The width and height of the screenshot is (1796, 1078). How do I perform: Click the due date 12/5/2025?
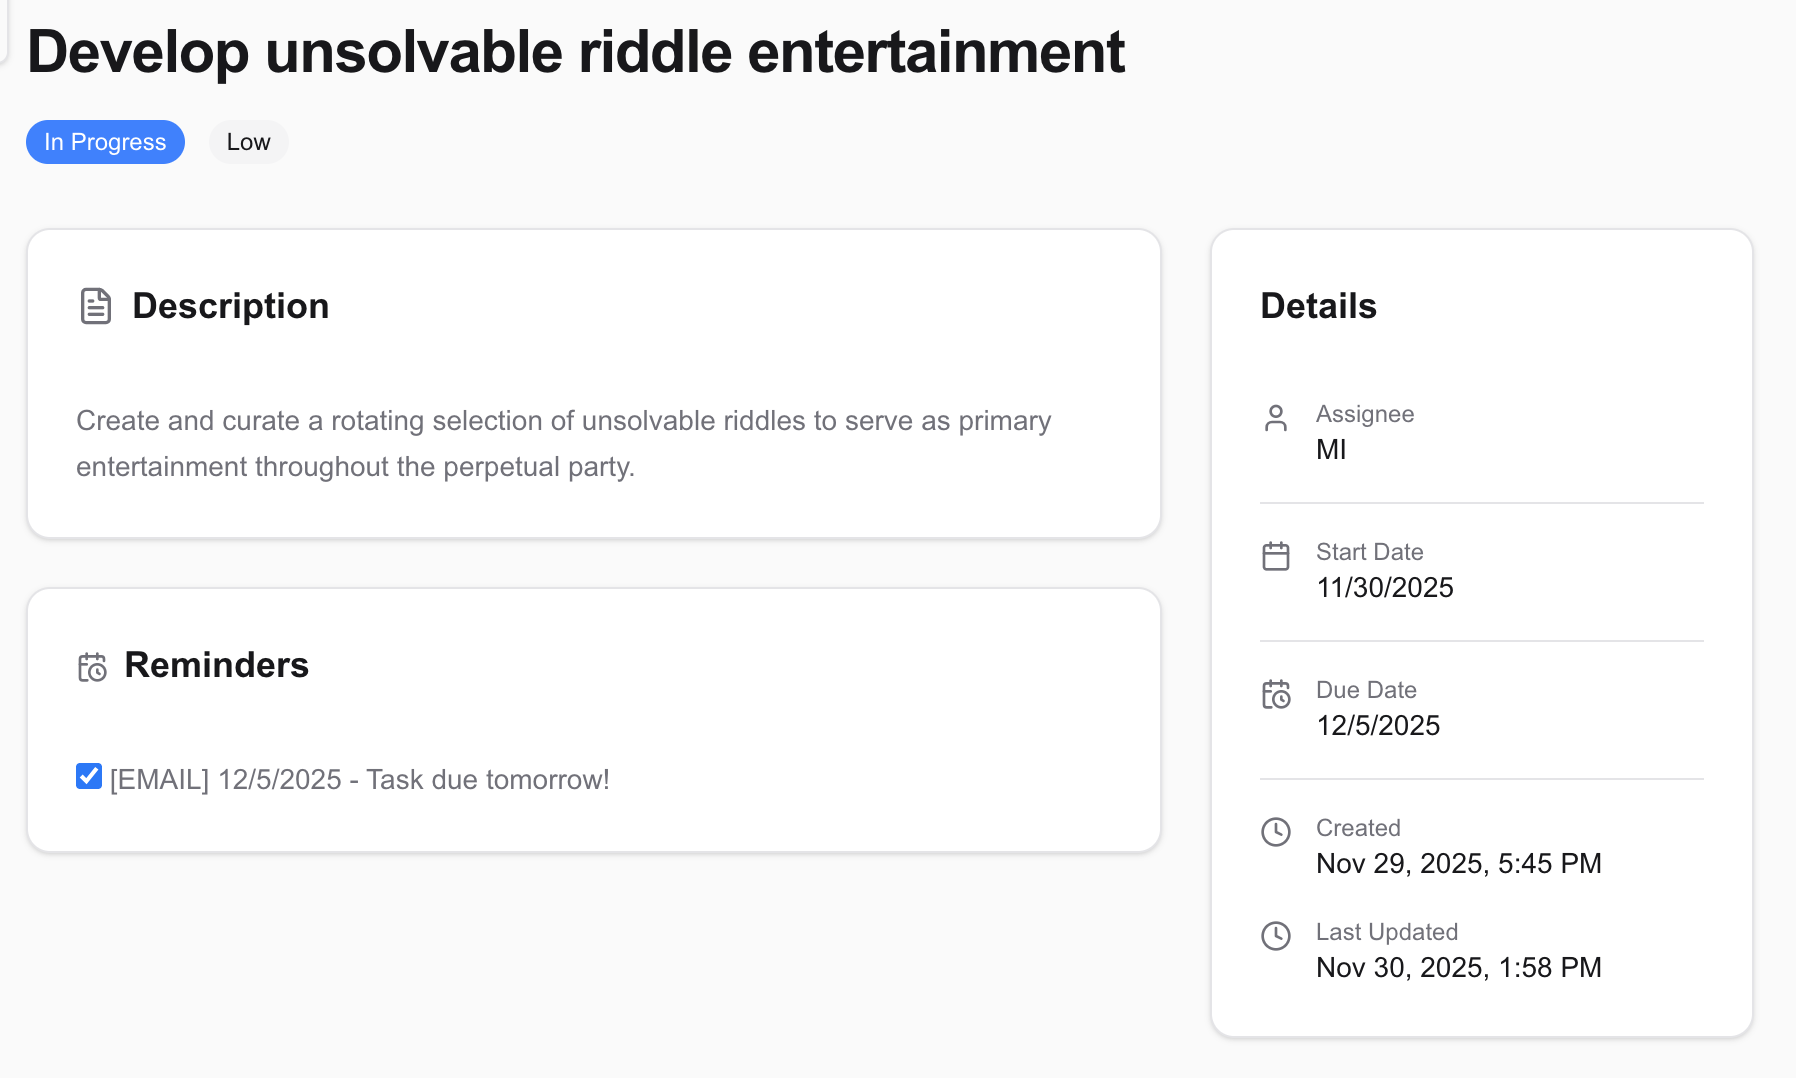[1378, 726]
